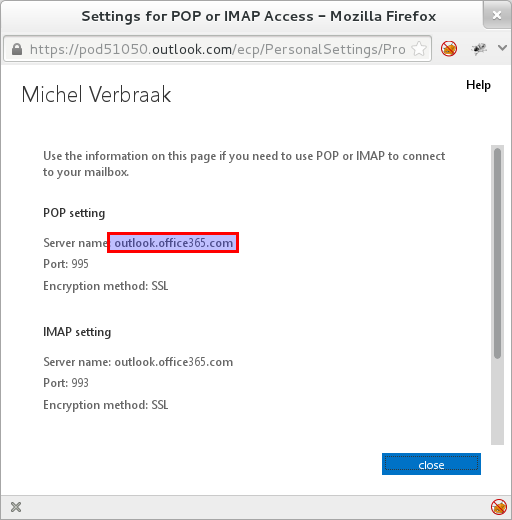The image size is (512, 520).
Task: Close the Firefox window with the title bar X
Action: click(497, 15)
